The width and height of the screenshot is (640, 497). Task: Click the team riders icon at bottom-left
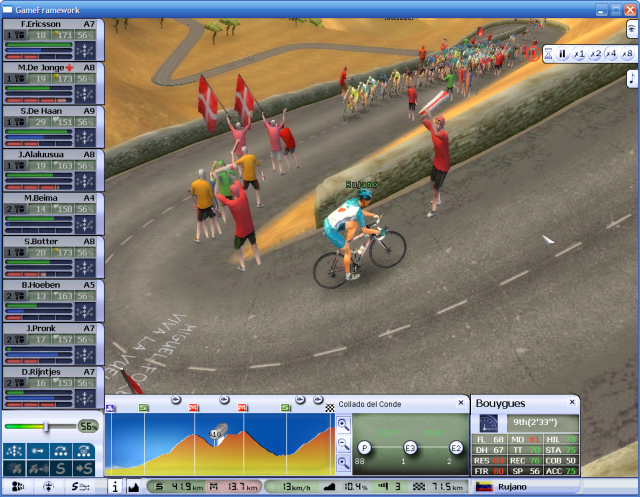19,487
